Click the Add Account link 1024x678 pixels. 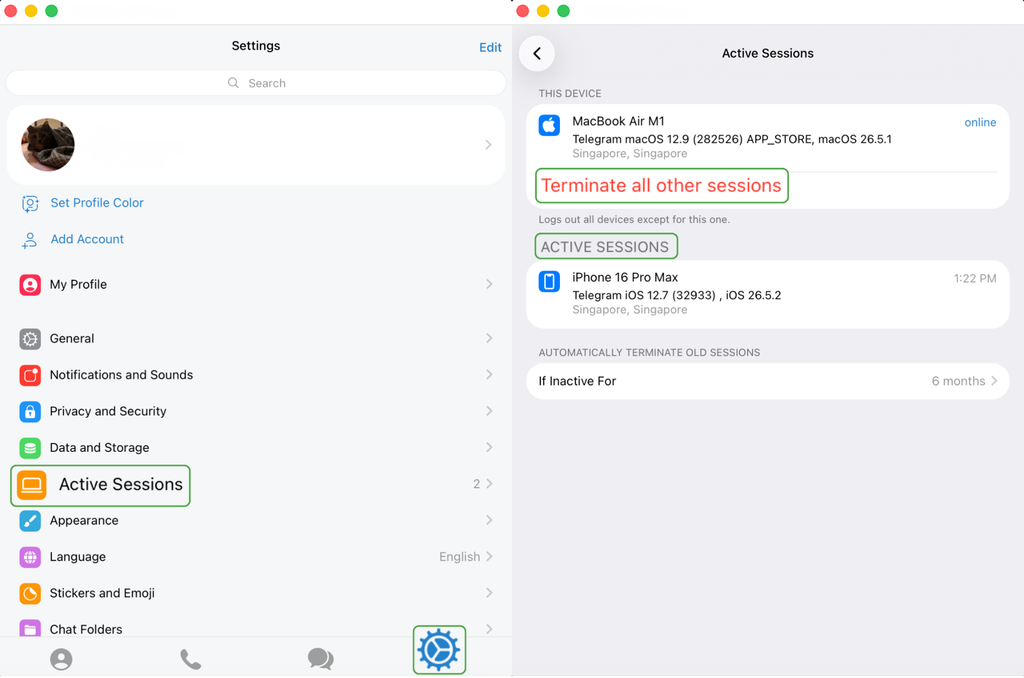pos(87,239)
